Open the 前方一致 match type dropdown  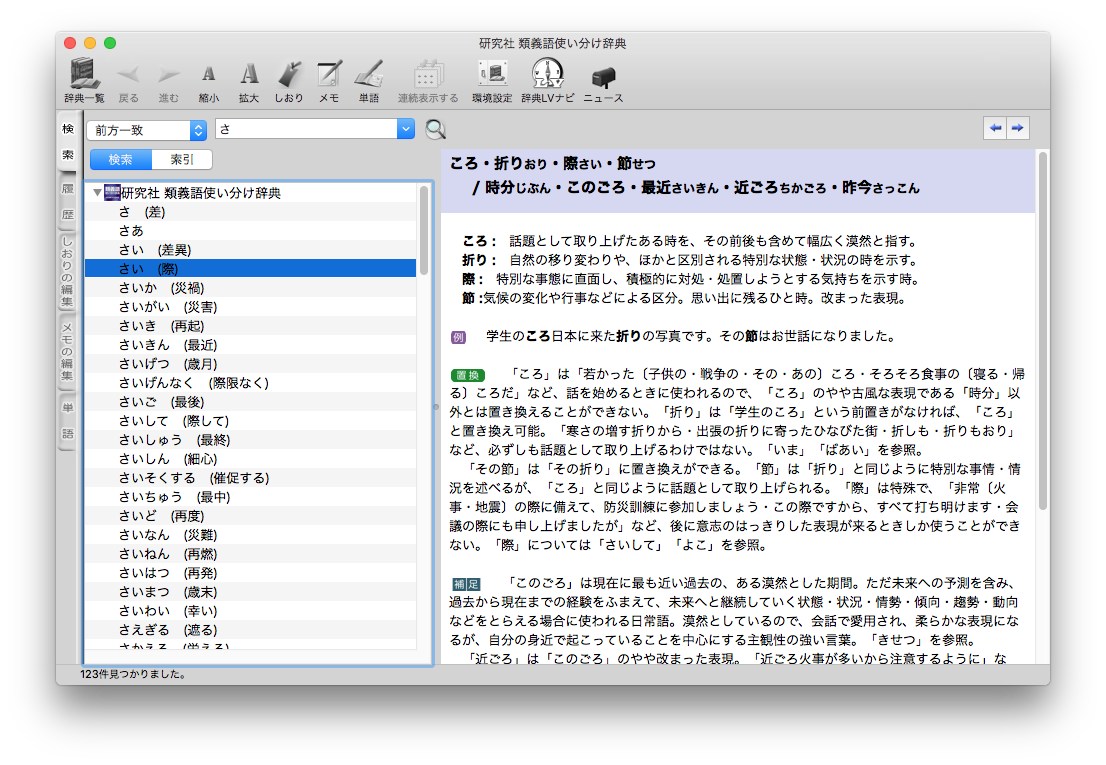point(146,130)
